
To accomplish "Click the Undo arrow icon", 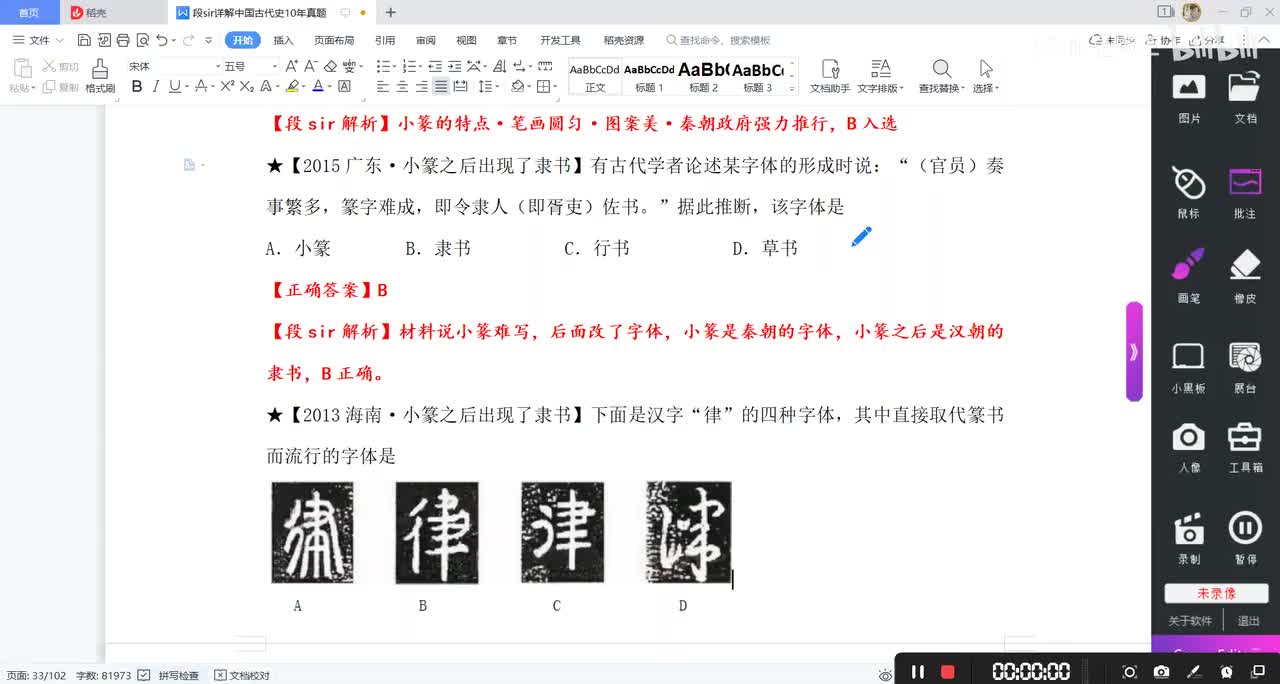I will coord(162,40).
